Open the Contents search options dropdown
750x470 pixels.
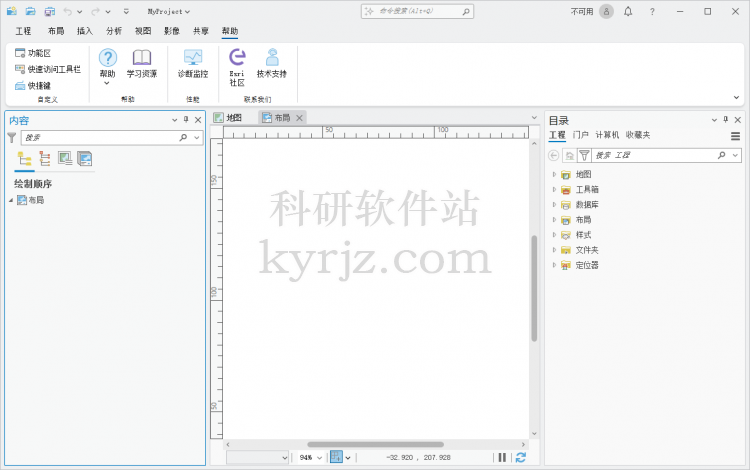197,138
